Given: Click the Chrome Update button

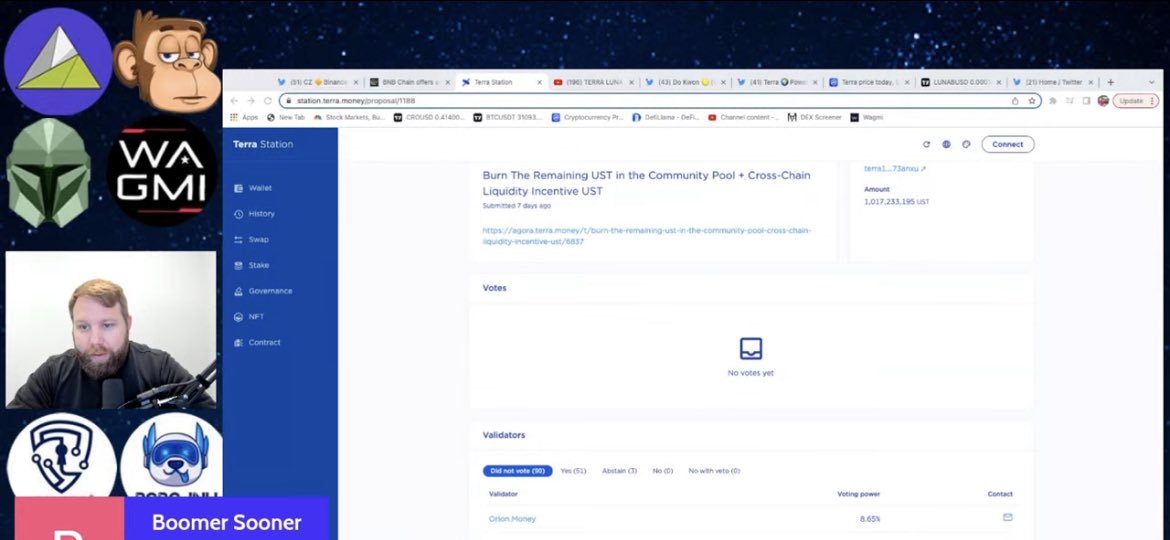Looking at the screenshot, I should (1136, 101).
